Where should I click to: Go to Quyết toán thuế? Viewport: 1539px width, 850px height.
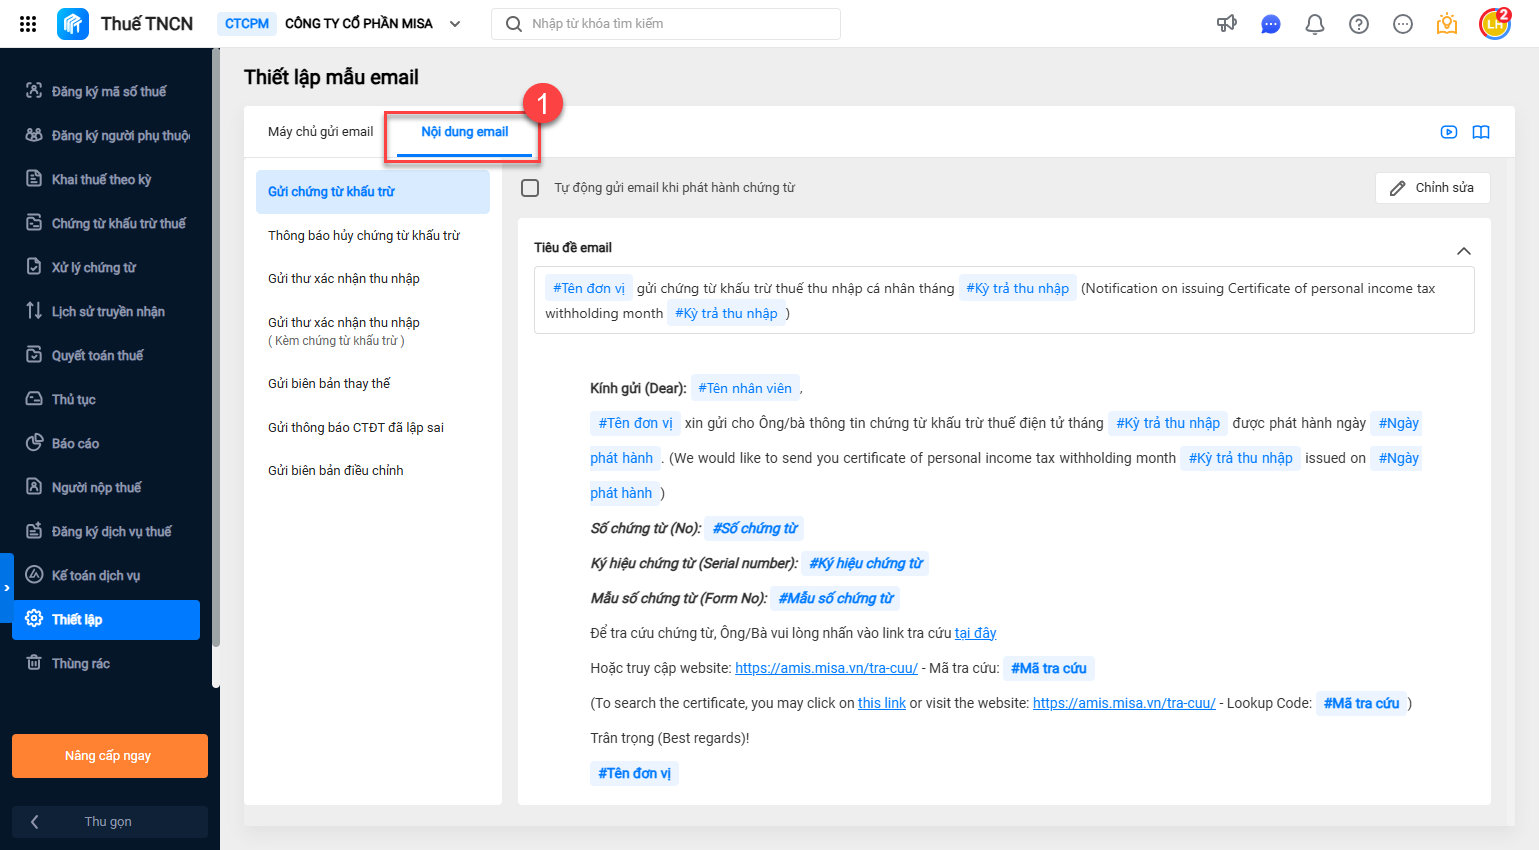(x=106, y=355)
